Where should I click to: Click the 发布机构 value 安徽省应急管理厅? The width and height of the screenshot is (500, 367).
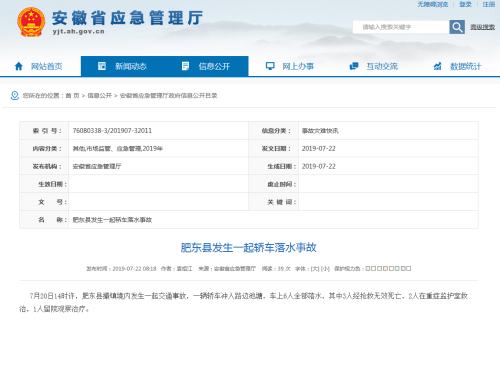97,166
